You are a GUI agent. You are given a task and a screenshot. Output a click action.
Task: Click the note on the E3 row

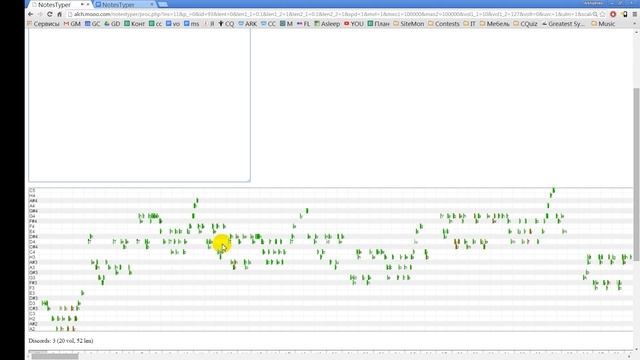[82, 293]
